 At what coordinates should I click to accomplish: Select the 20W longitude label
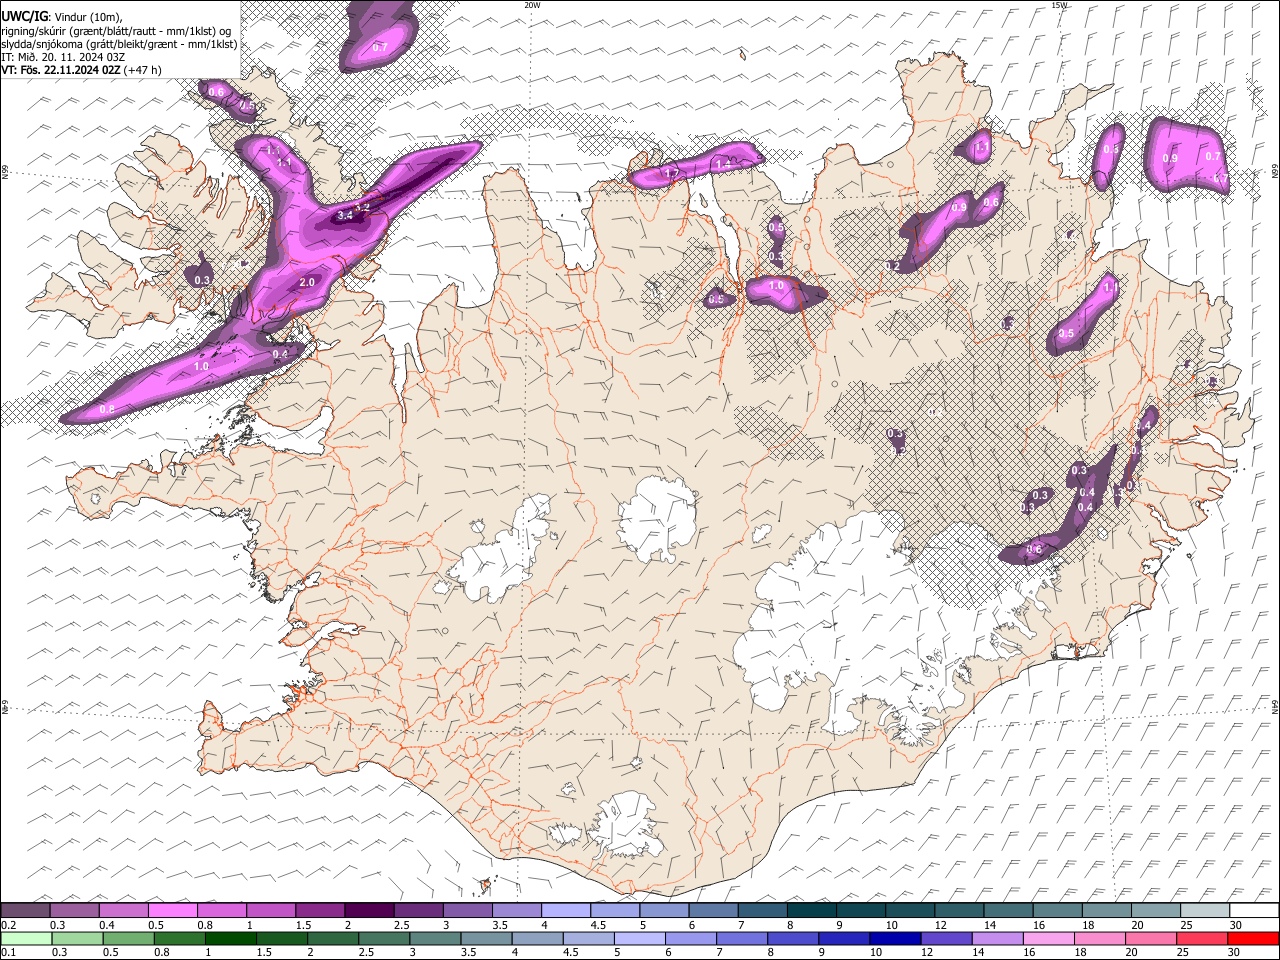click(x=533, y=5)
